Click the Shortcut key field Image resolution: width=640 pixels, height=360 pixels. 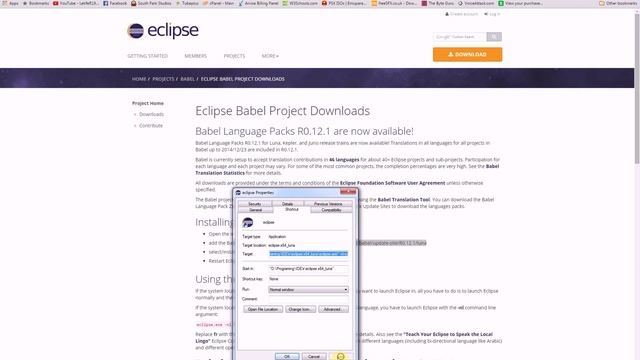[309, 279]
